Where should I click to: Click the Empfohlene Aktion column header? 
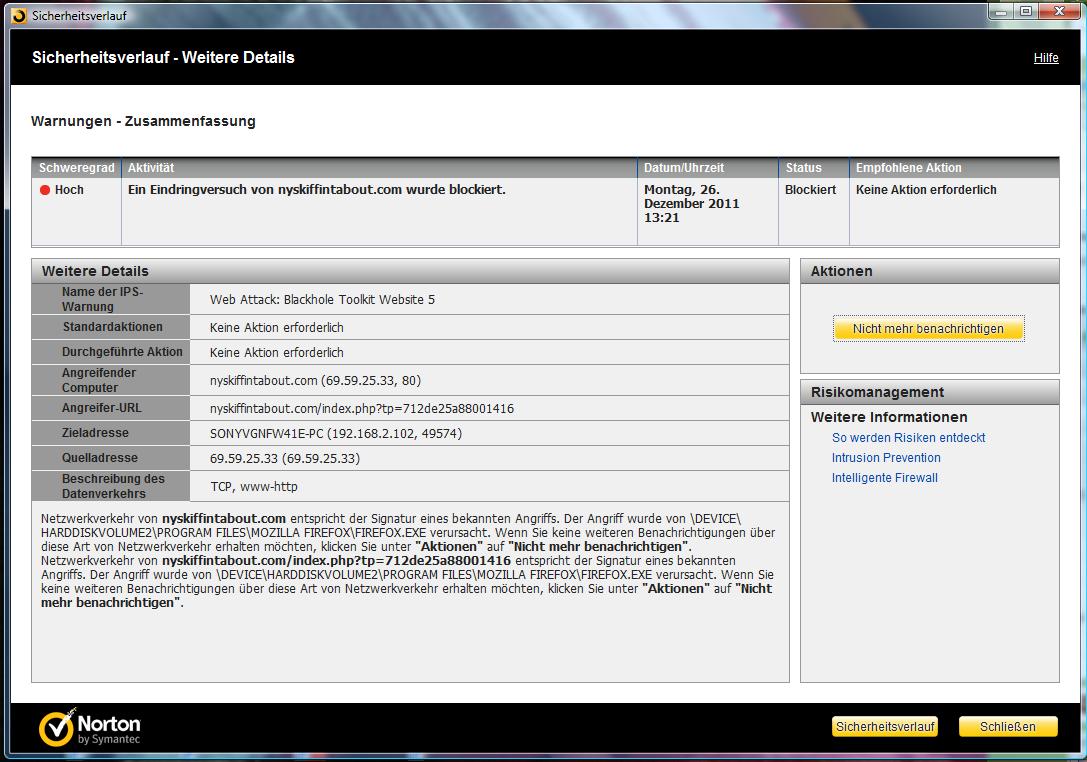[908, 168]
